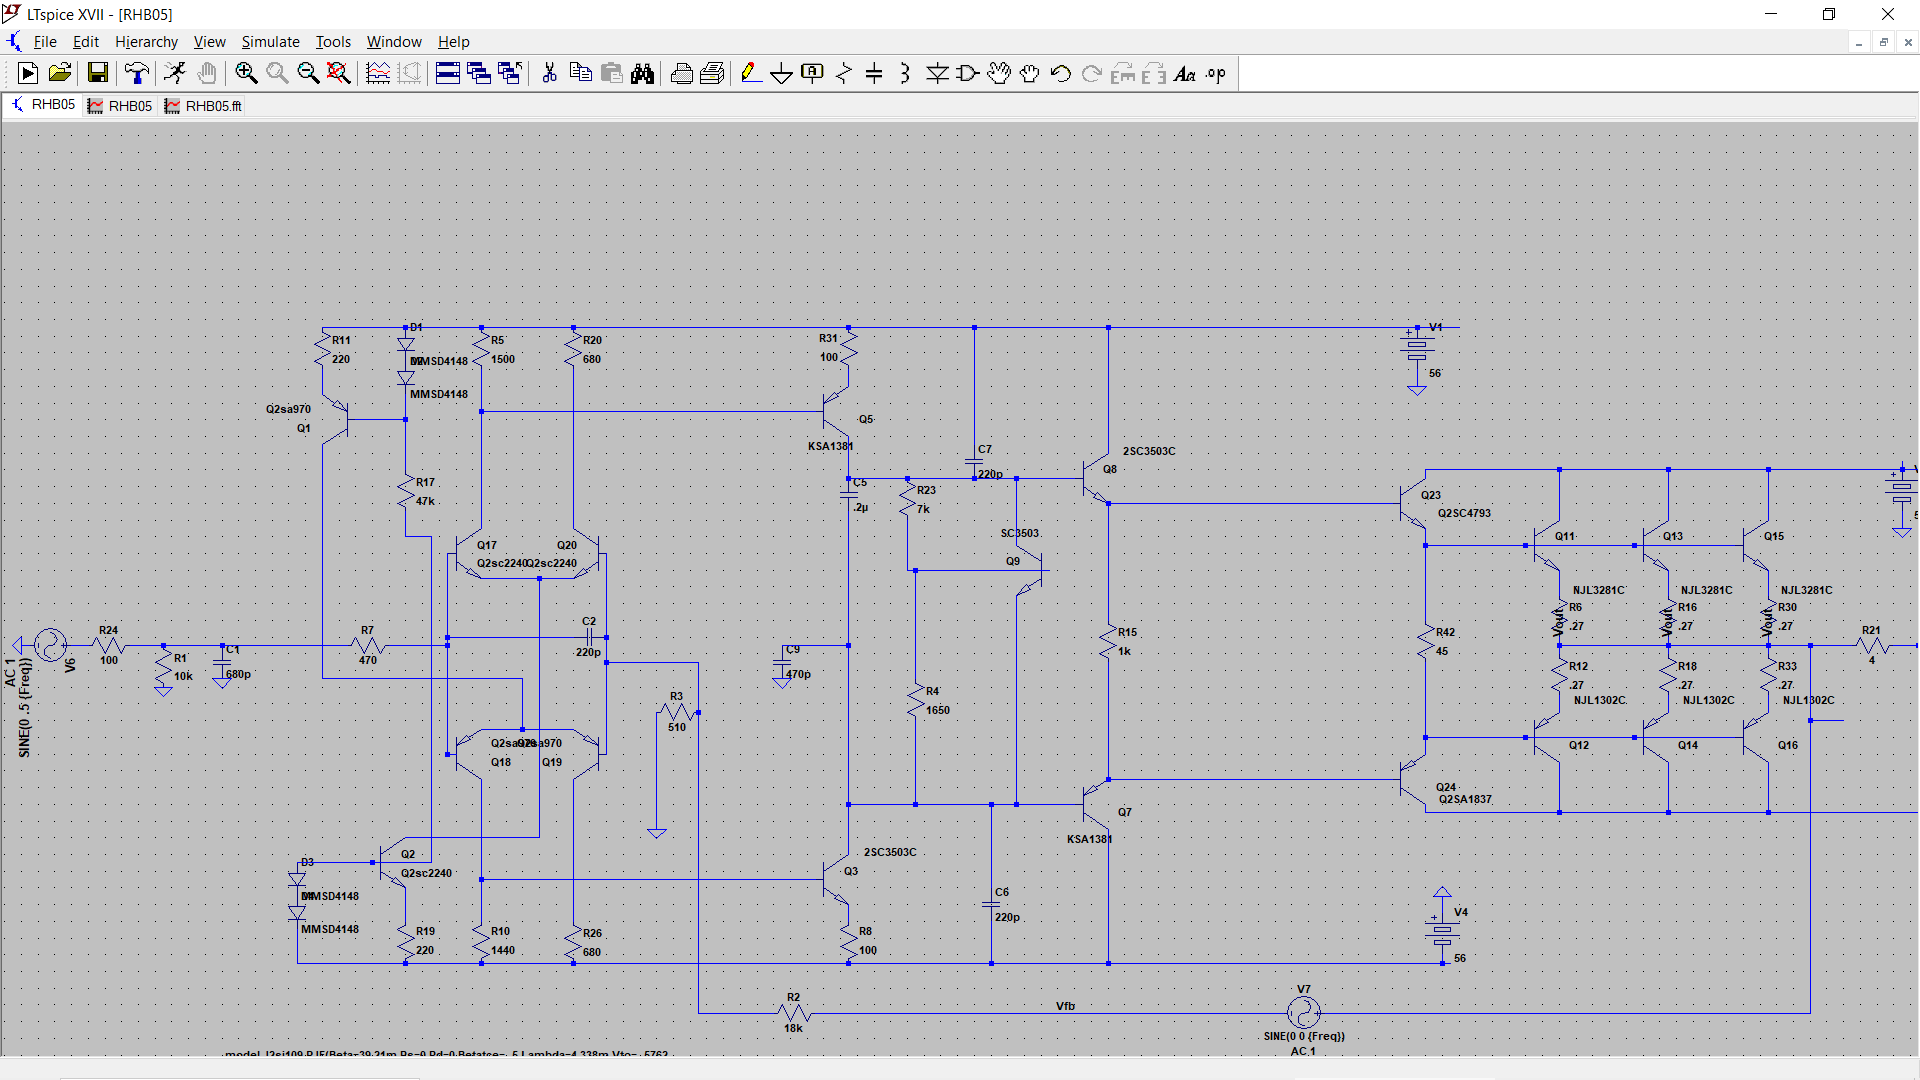Select the Resistor component tool
The width and height of the screenshot is (1920, 1080).
click(844, 73)
